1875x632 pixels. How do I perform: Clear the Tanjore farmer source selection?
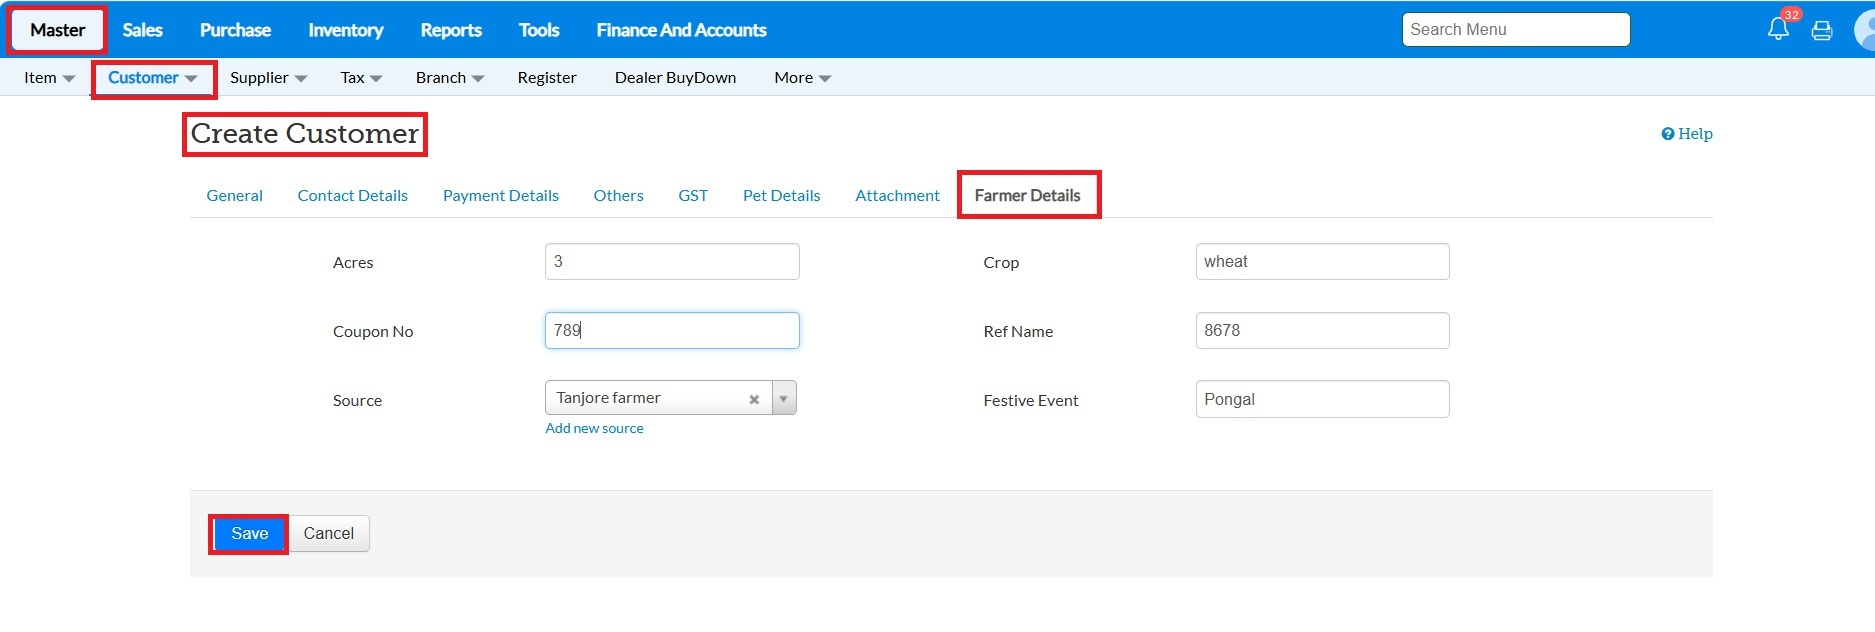pos(754,399)
